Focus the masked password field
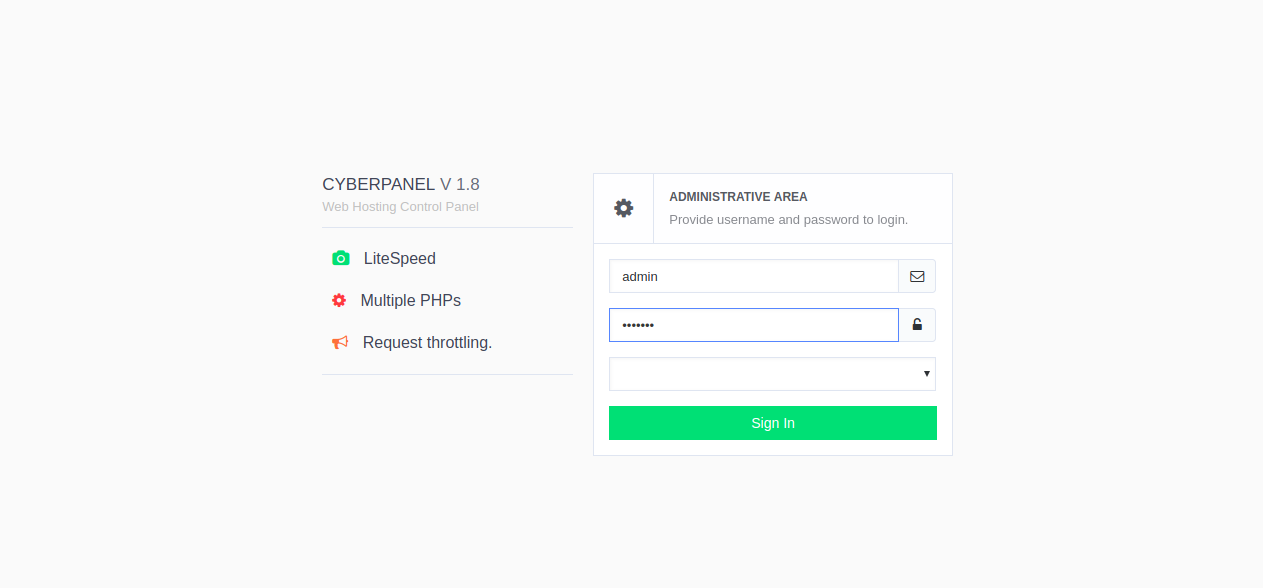This screenshot has width=1263, height=588. click(x=754, y=325)
